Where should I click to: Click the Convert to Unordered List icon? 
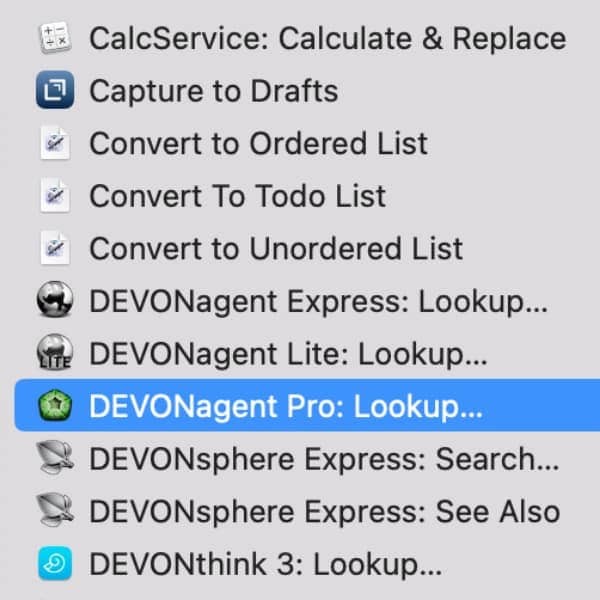(x=54, y=249)
